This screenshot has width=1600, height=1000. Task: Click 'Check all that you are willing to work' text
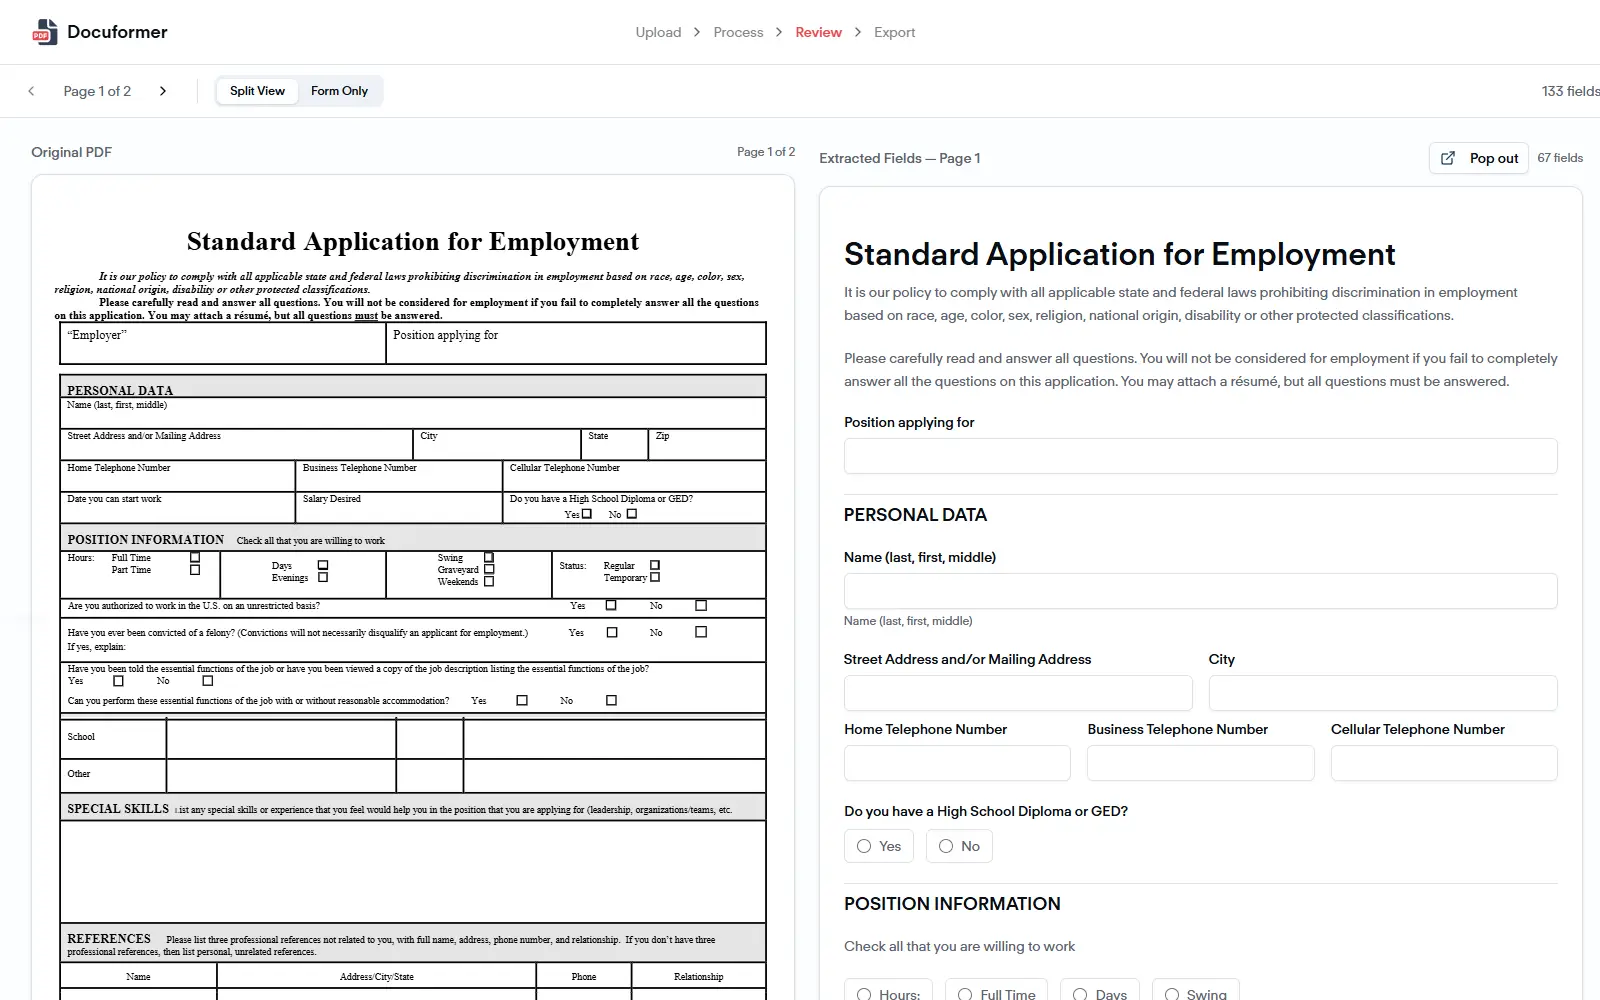click(x=959, y=946)
